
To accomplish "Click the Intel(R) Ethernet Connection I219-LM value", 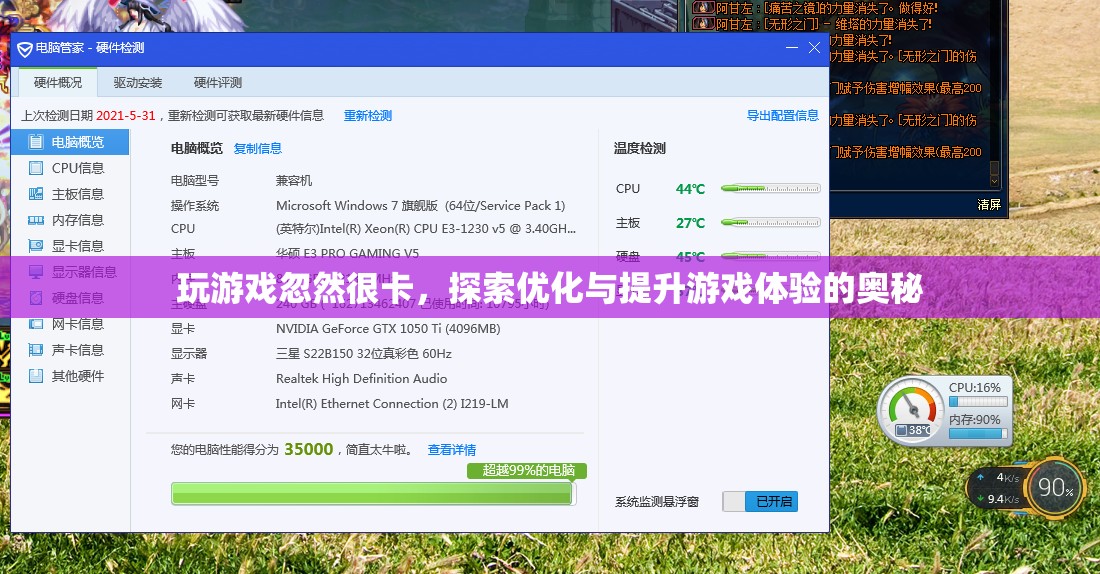I will pos(392,403).
